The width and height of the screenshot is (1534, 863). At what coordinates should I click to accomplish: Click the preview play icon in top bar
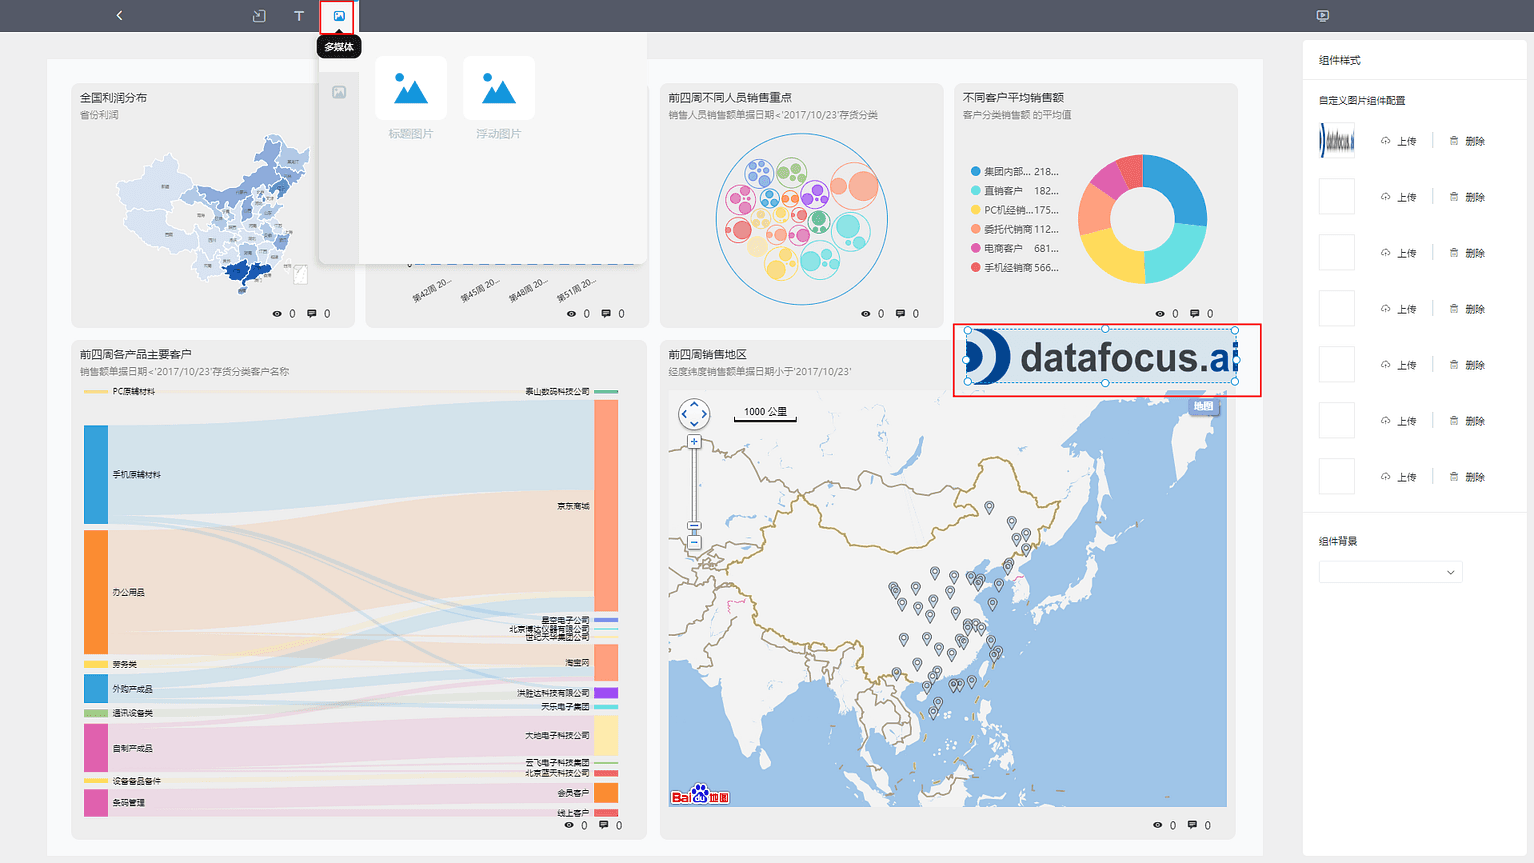pos(1323,16)
